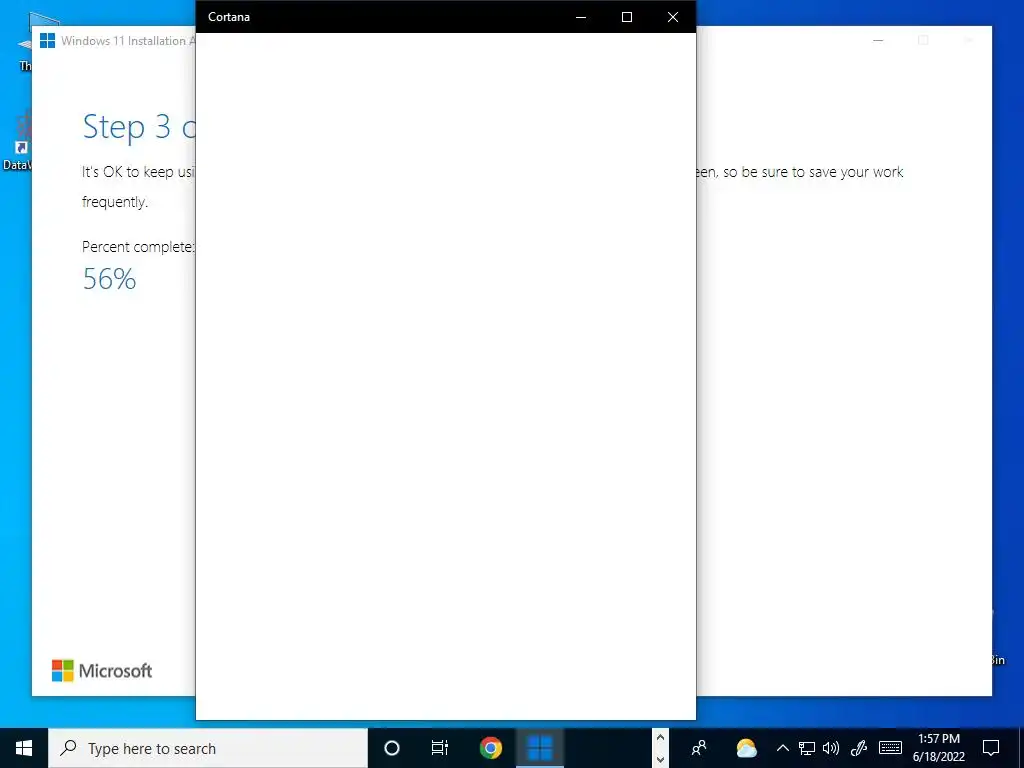Show hidden system tray icons
This screenshot has width=1024, height=768.
click(782, 748)
